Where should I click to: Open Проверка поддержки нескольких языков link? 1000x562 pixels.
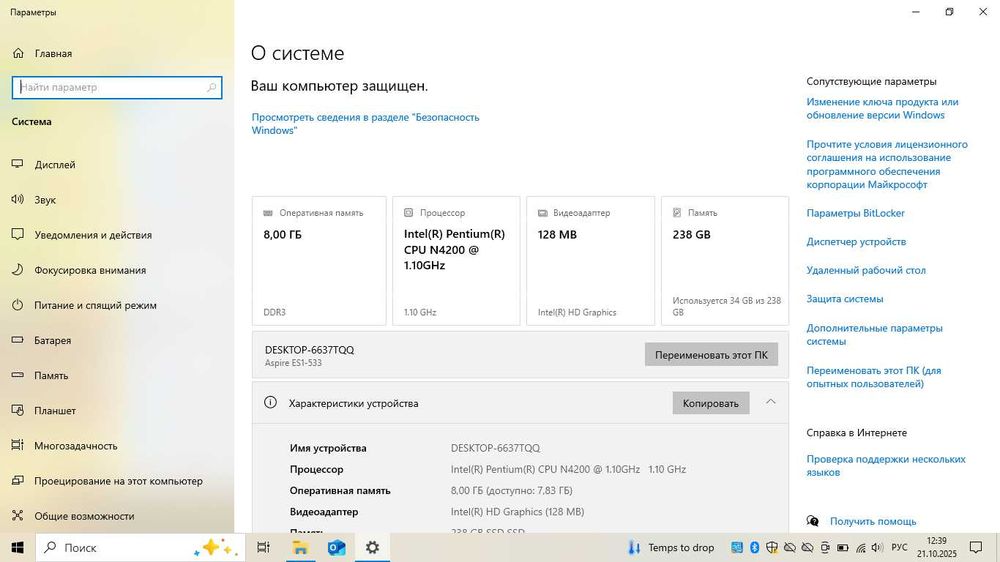tap(886, 466)
